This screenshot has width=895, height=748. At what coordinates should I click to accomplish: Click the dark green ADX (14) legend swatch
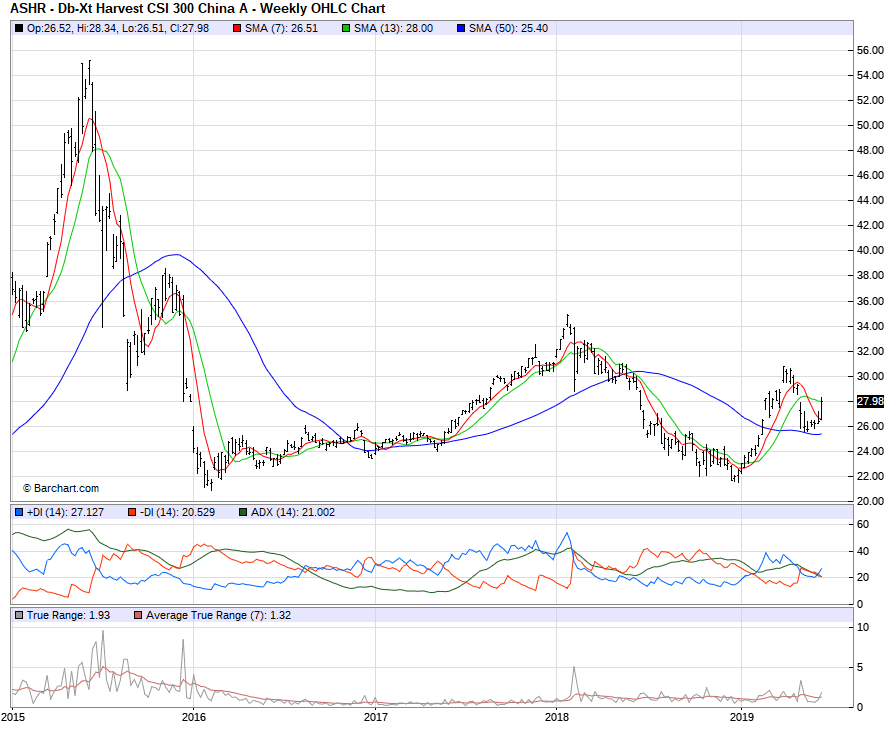coord(243,512)
